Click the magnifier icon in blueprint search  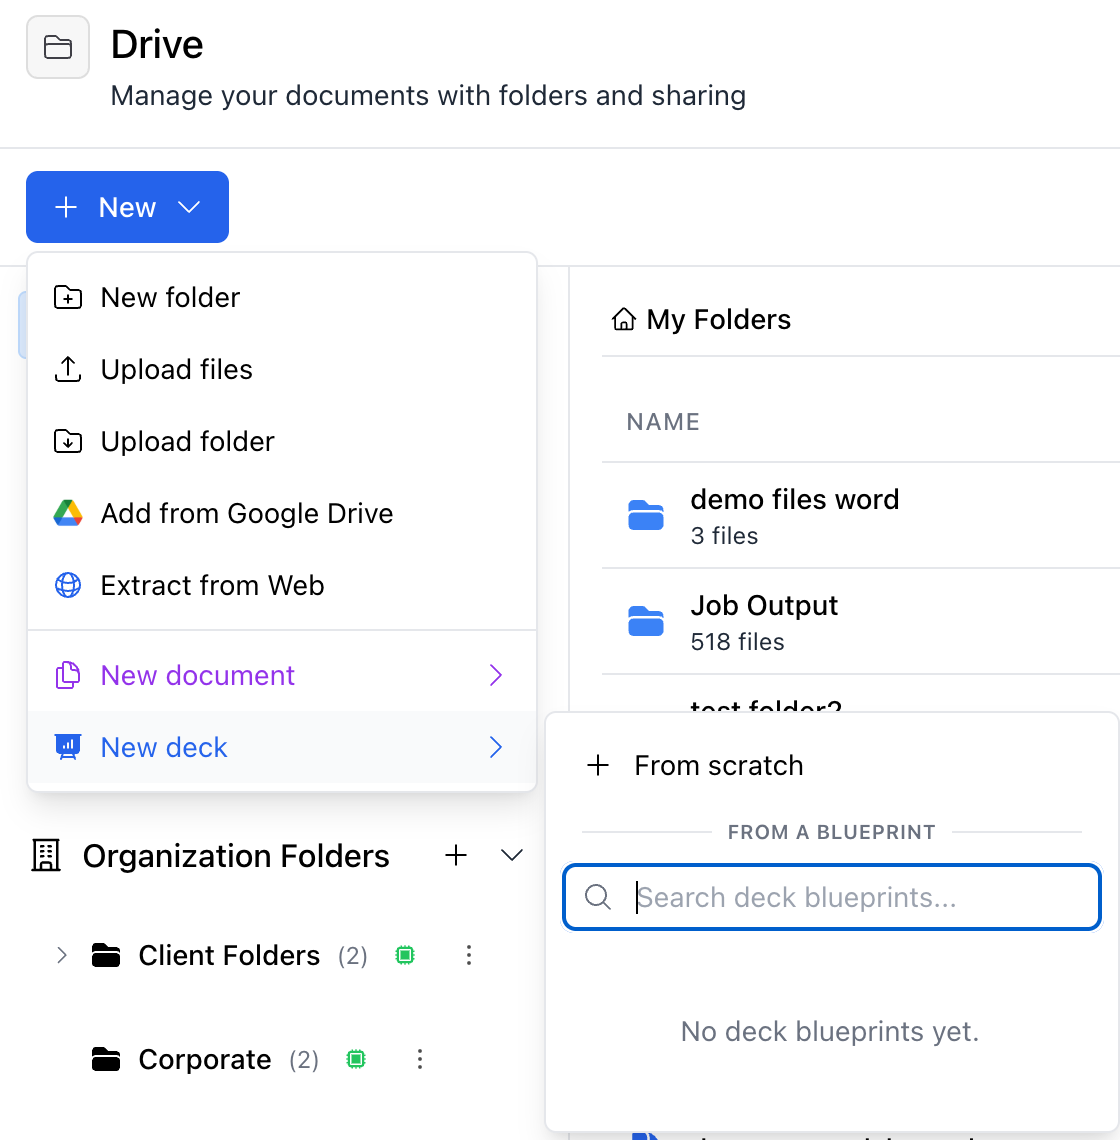click(x=598, y=897)
